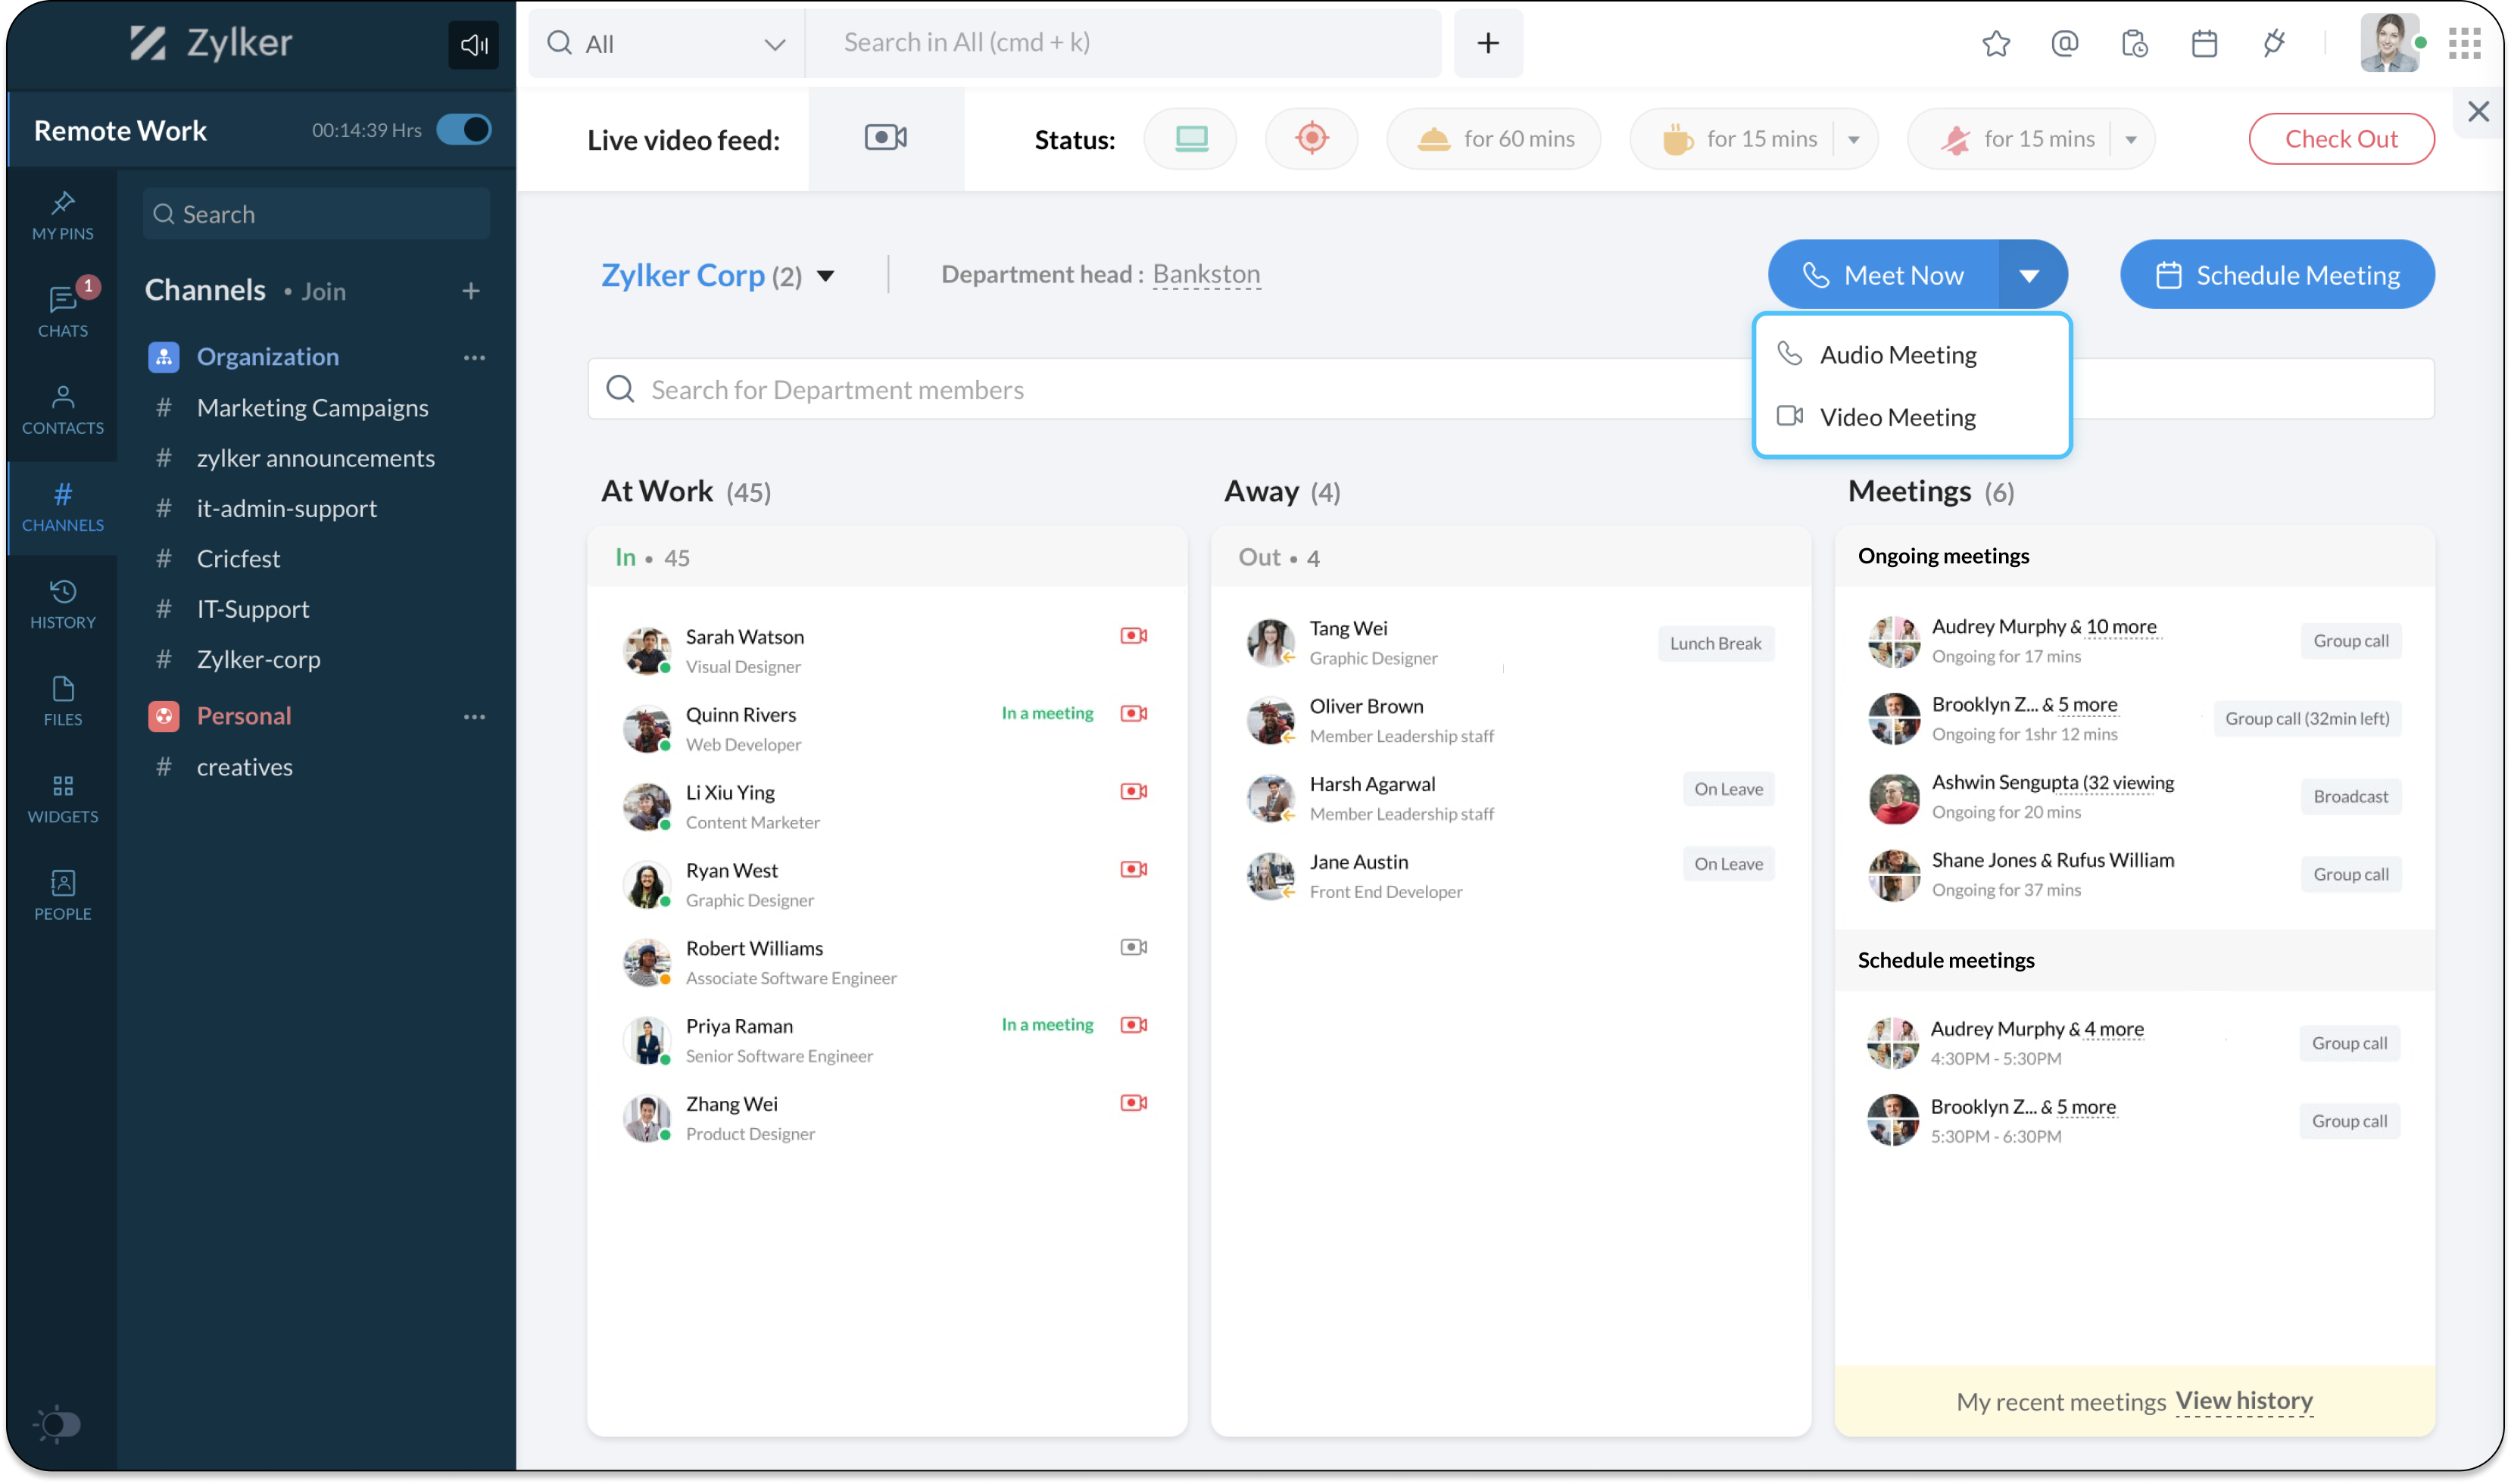Toggle the Remote Work switch off
Image resolution: width=2511 pixels, height=1484 pixels.
point(464,130)
